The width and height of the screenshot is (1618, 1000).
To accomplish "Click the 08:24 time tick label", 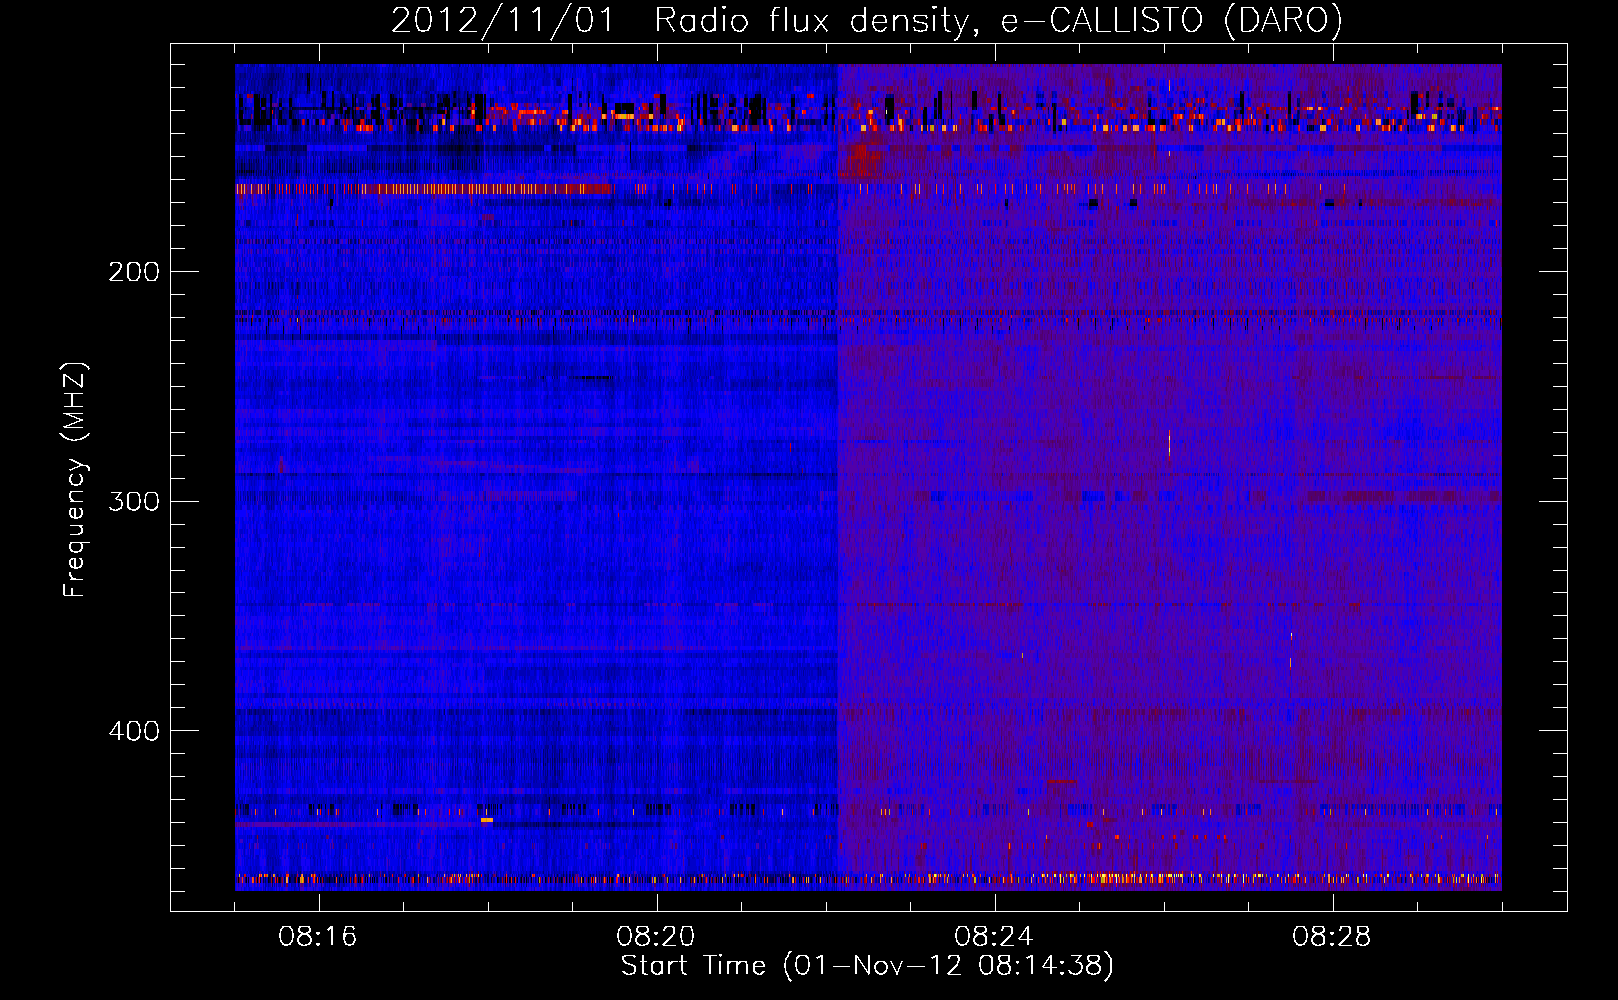I will tap(994, 937).
